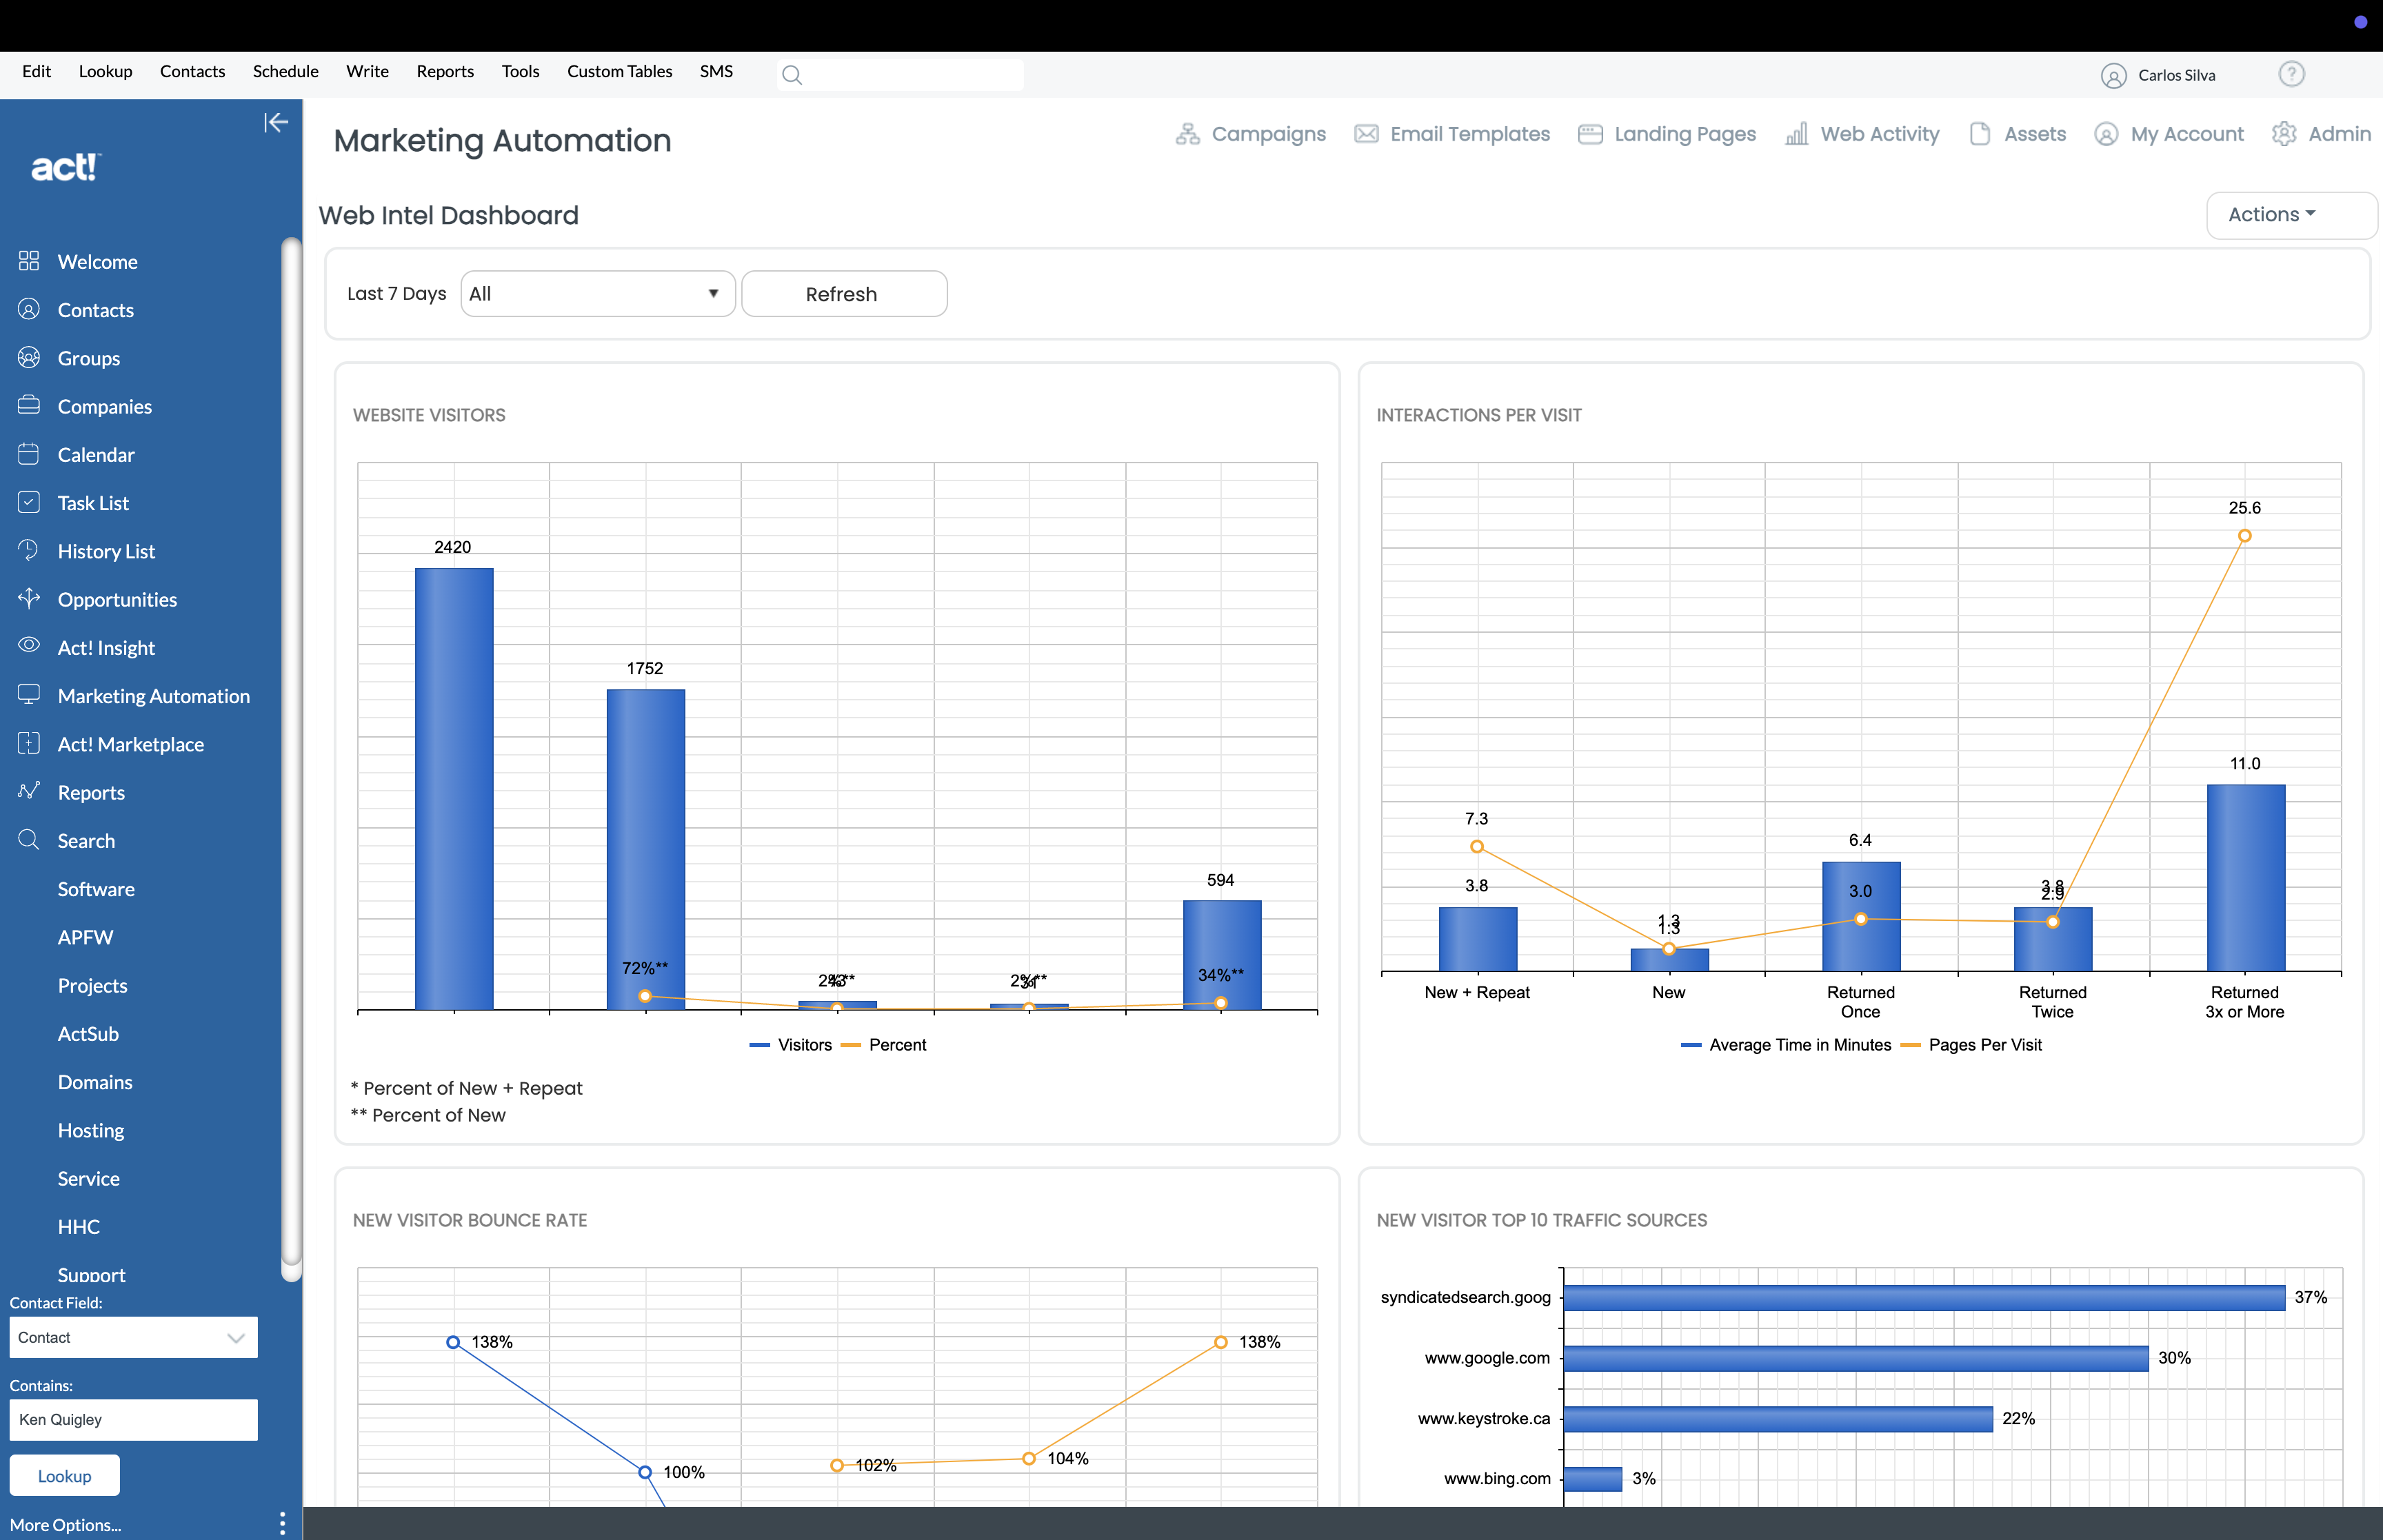Click the Refresh button
This screenshot has width=2383, height=1540.
844,294
